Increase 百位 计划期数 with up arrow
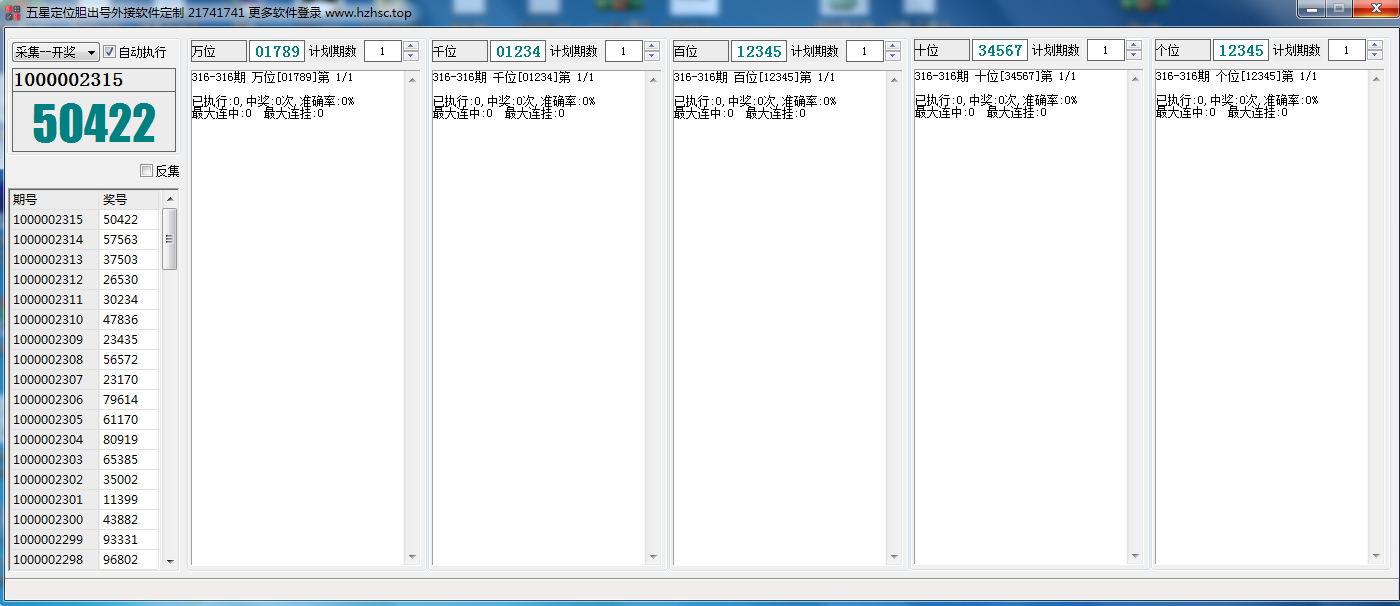The width and height of the screenshot is (1400, 606). [x=893, y=46]
